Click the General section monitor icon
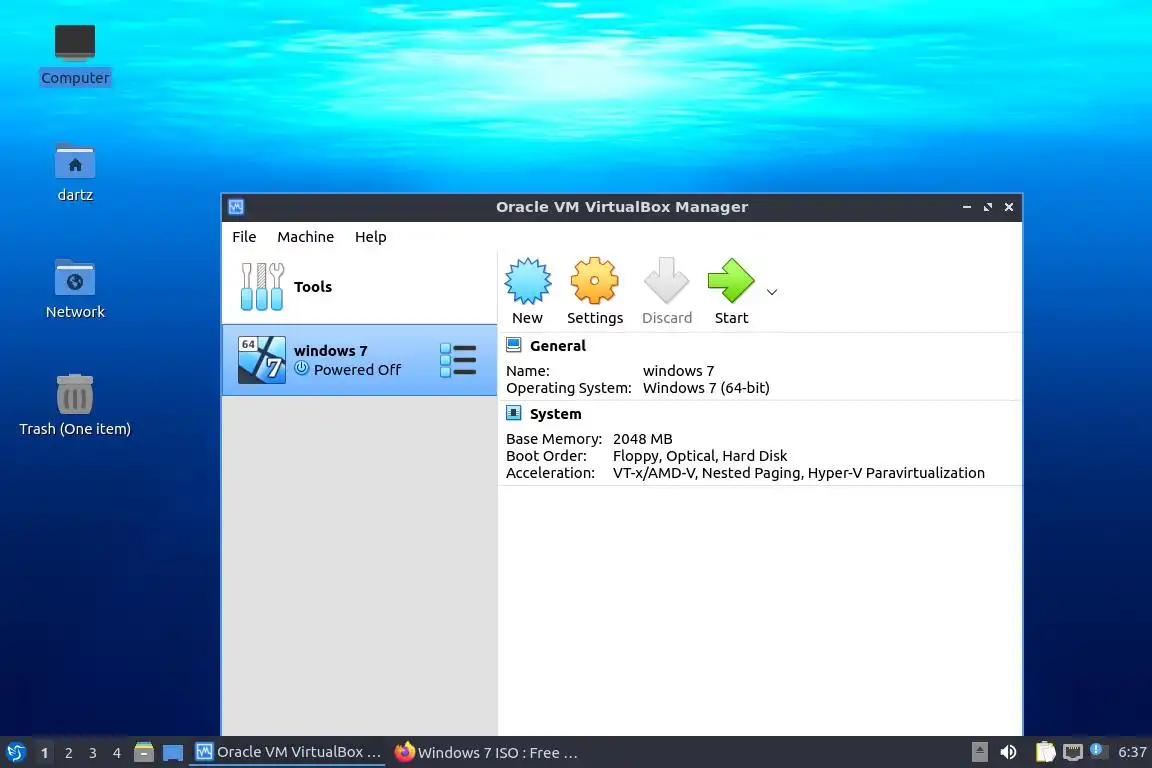This screenshot has height=768, width=1152. click(514, 345)
